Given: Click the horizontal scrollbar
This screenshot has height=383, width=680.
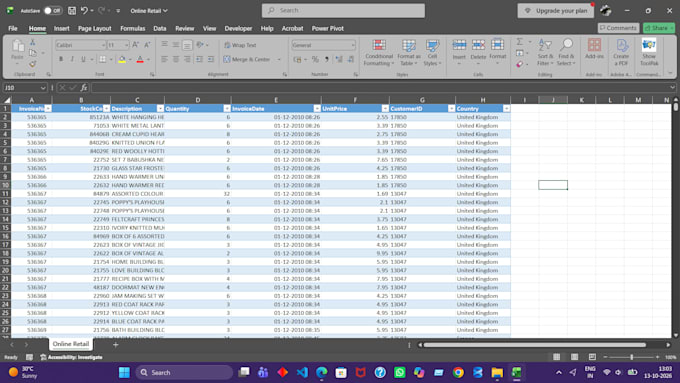Looking at the screenshot, I should click(534, 345).
